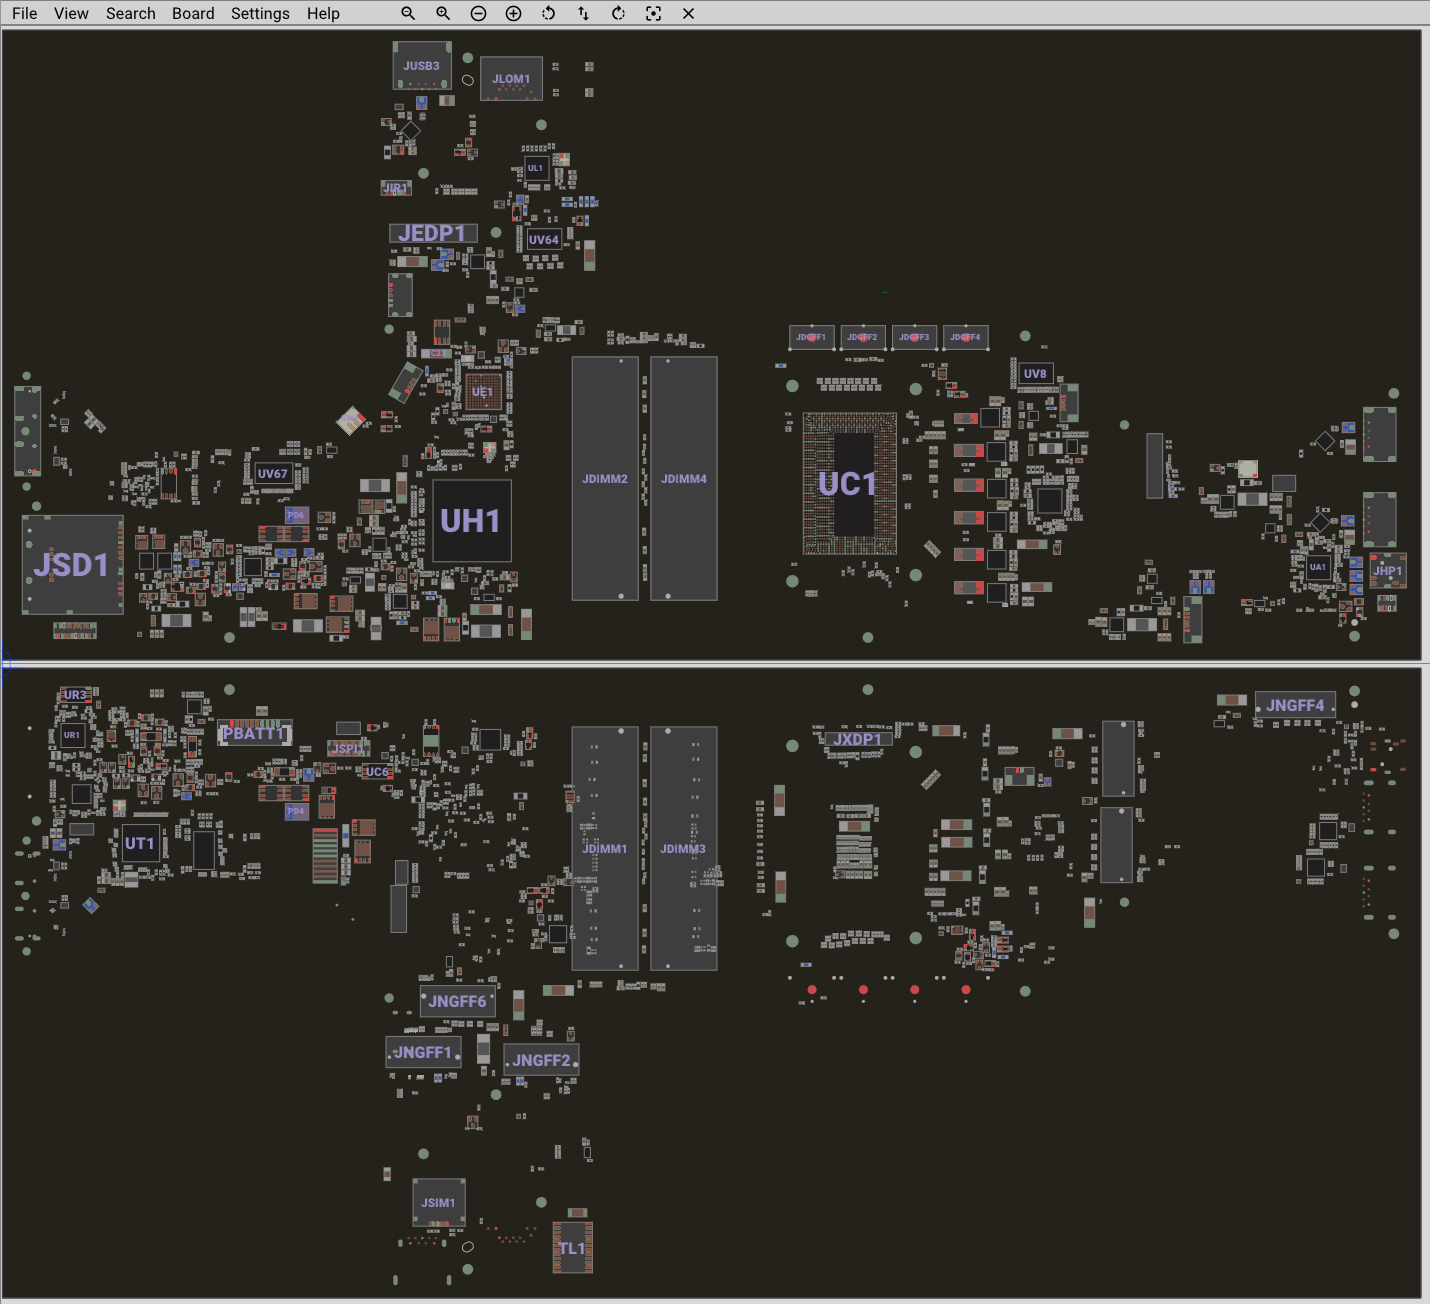Click the magnifier zoom-out icon

(408, 13)
